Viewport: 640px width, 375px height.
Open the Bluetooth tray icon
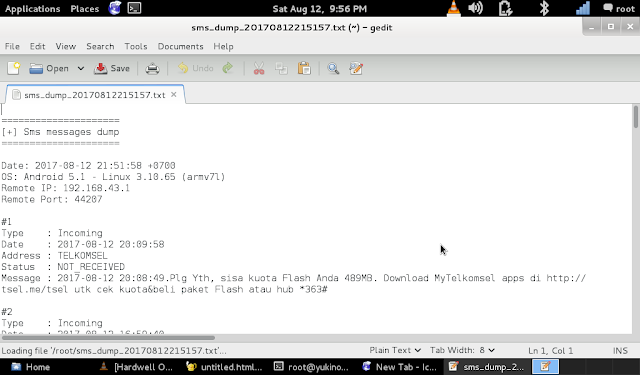click(544, 8)
